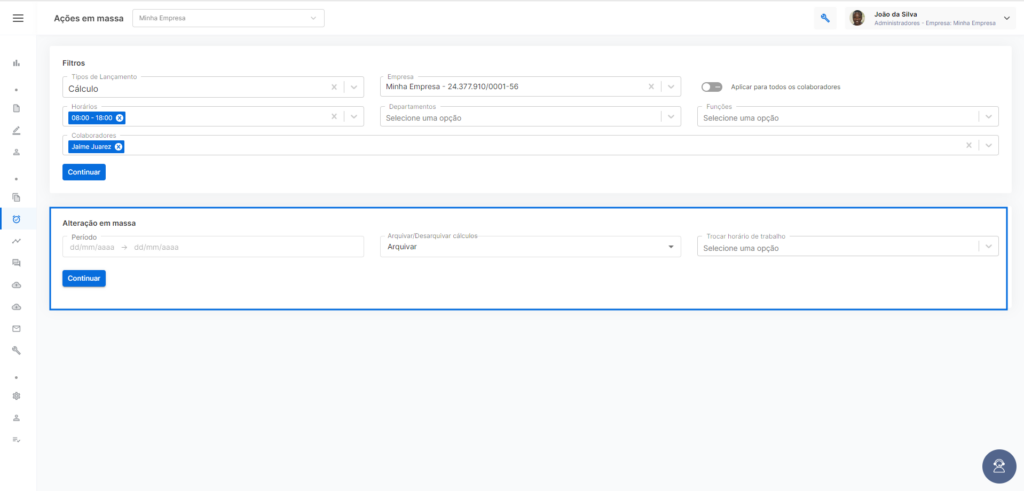Click the Filtros heading

tap(74, 63)
